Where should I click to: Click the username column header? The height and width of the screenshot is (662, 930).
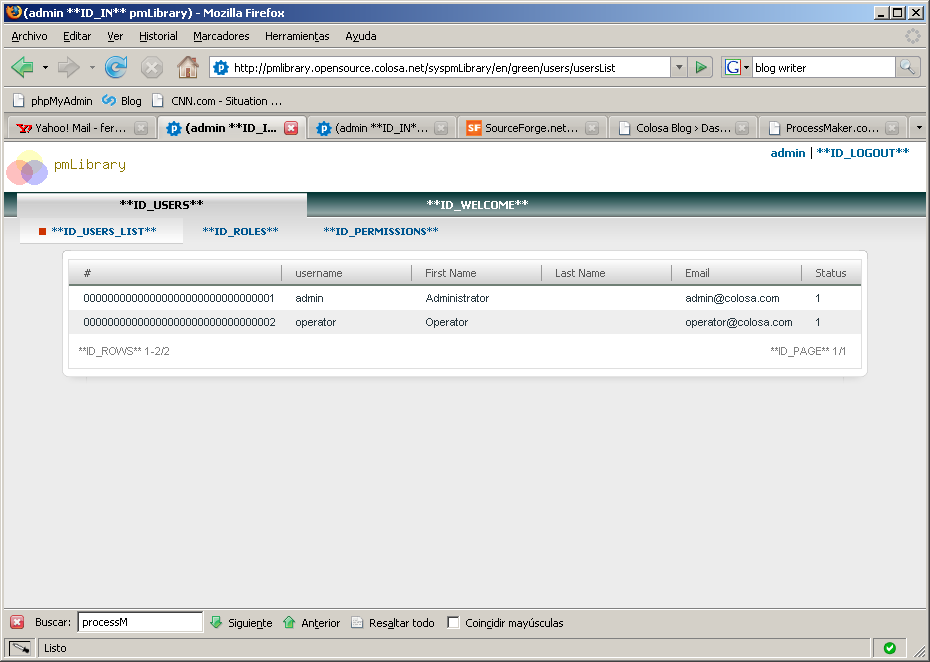point(319,273)
